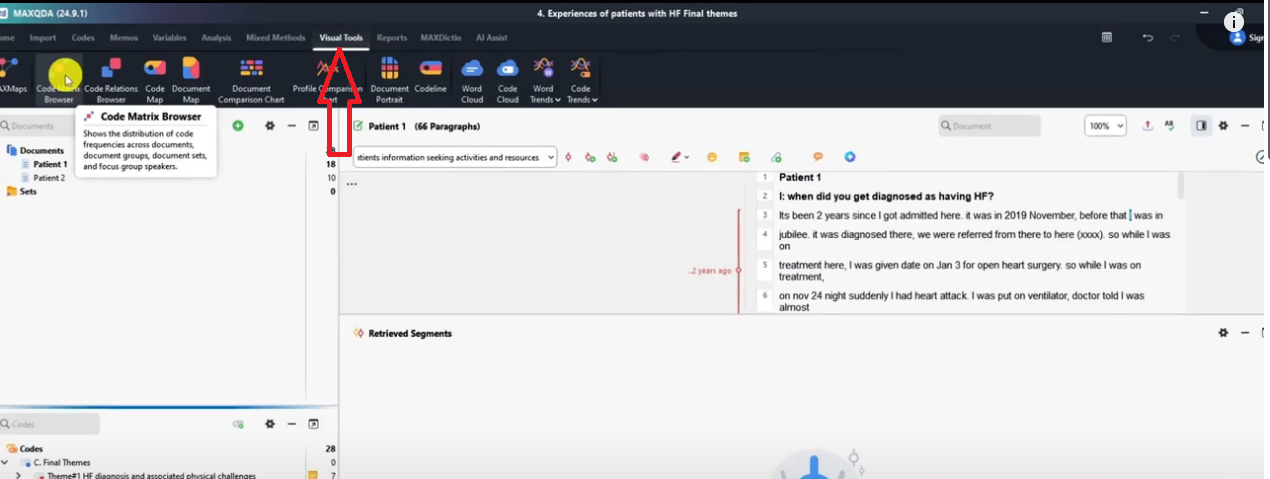This screenshot has width=1270, height=479.
Task: Collapse the C. Final Themes code
Action: pos(6,463)
